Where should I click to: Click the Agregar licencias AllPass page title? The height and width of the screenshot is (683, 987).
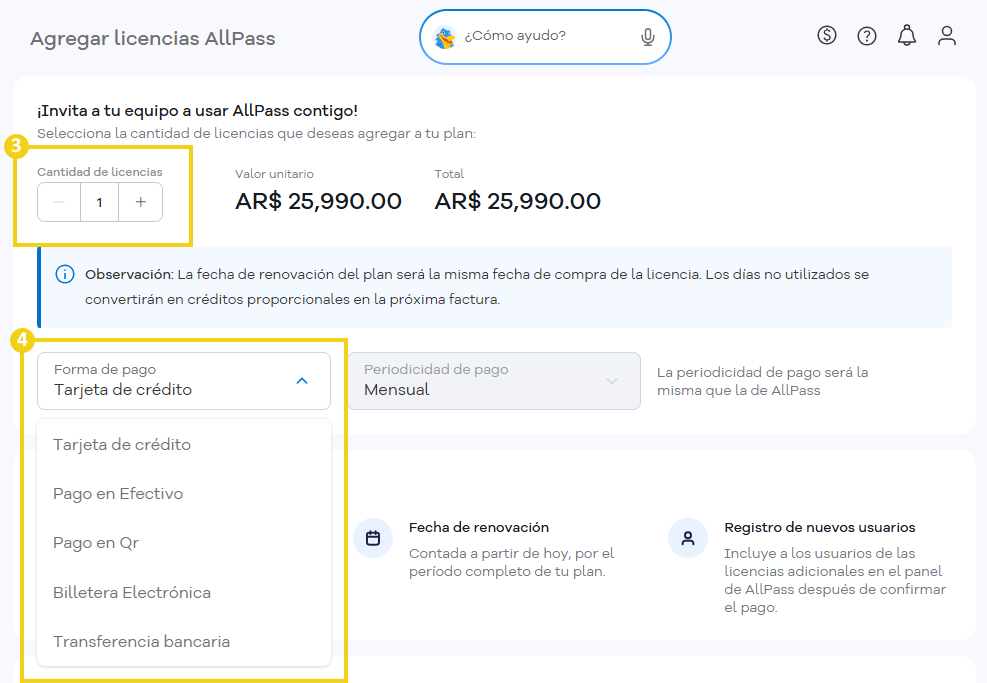153,38
